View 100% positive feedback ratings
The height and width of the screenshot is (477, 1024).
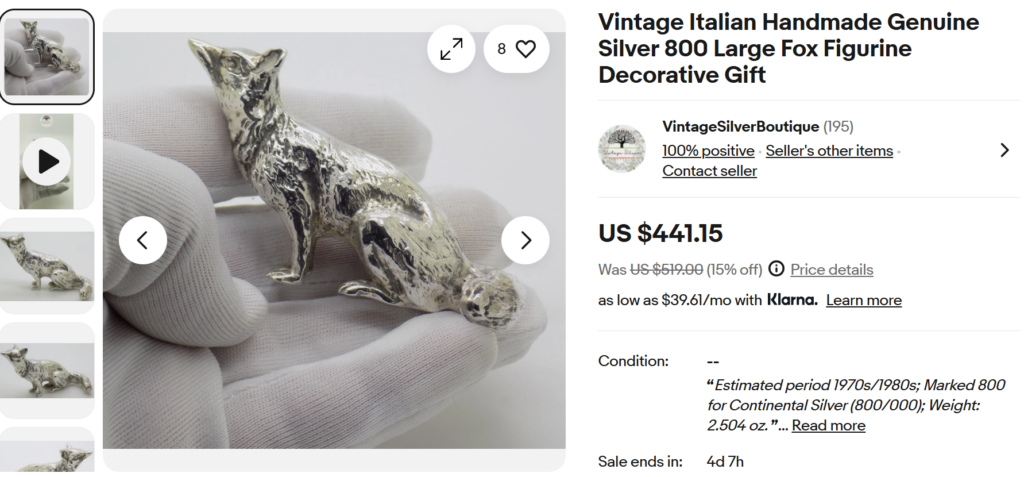coord(708,151)
